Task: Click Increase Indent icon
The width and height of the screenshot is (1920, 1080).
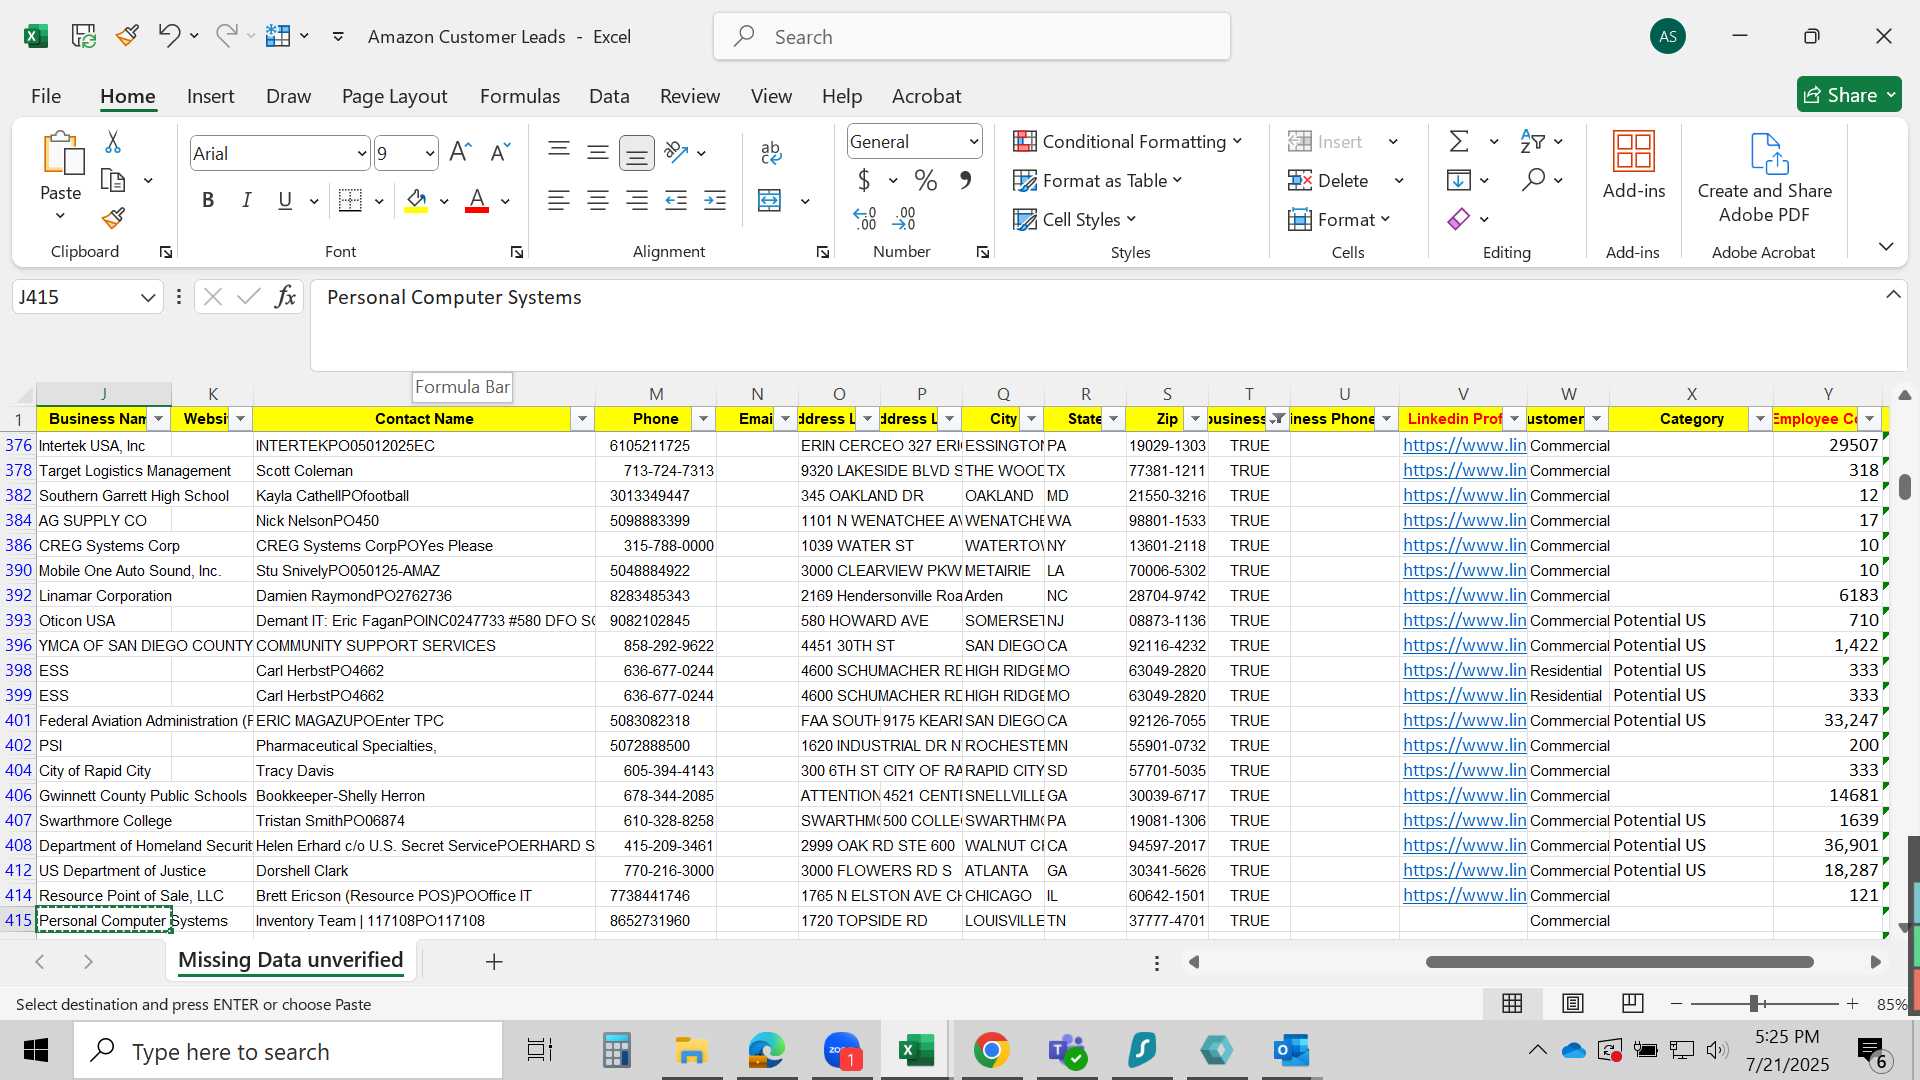Action: (715, 200)
